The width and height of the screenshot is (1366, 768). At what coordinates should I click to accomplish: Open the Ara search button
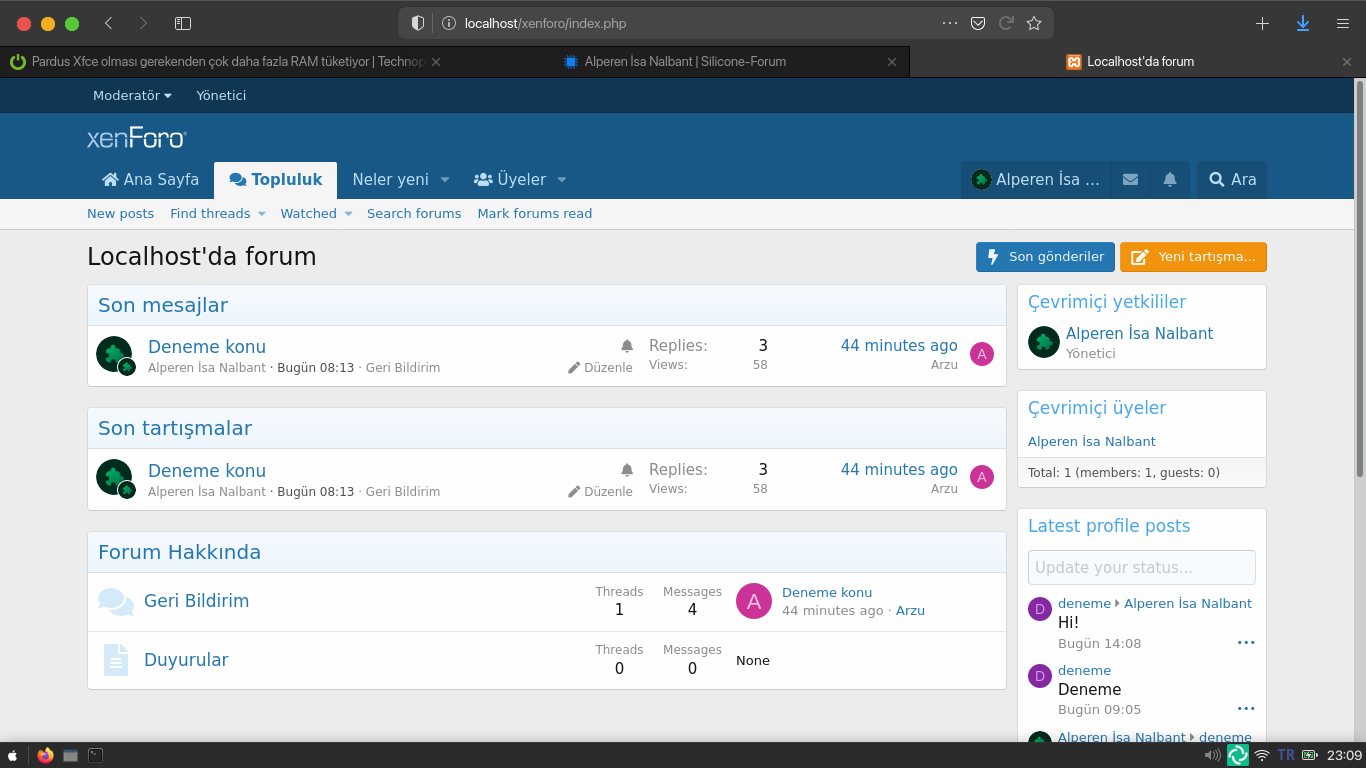[1232, 180]
